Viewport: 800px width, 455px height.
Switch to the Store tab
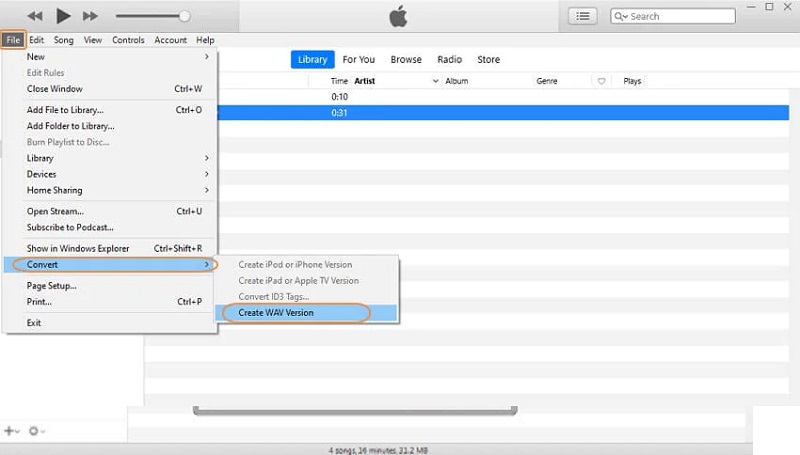488,60
